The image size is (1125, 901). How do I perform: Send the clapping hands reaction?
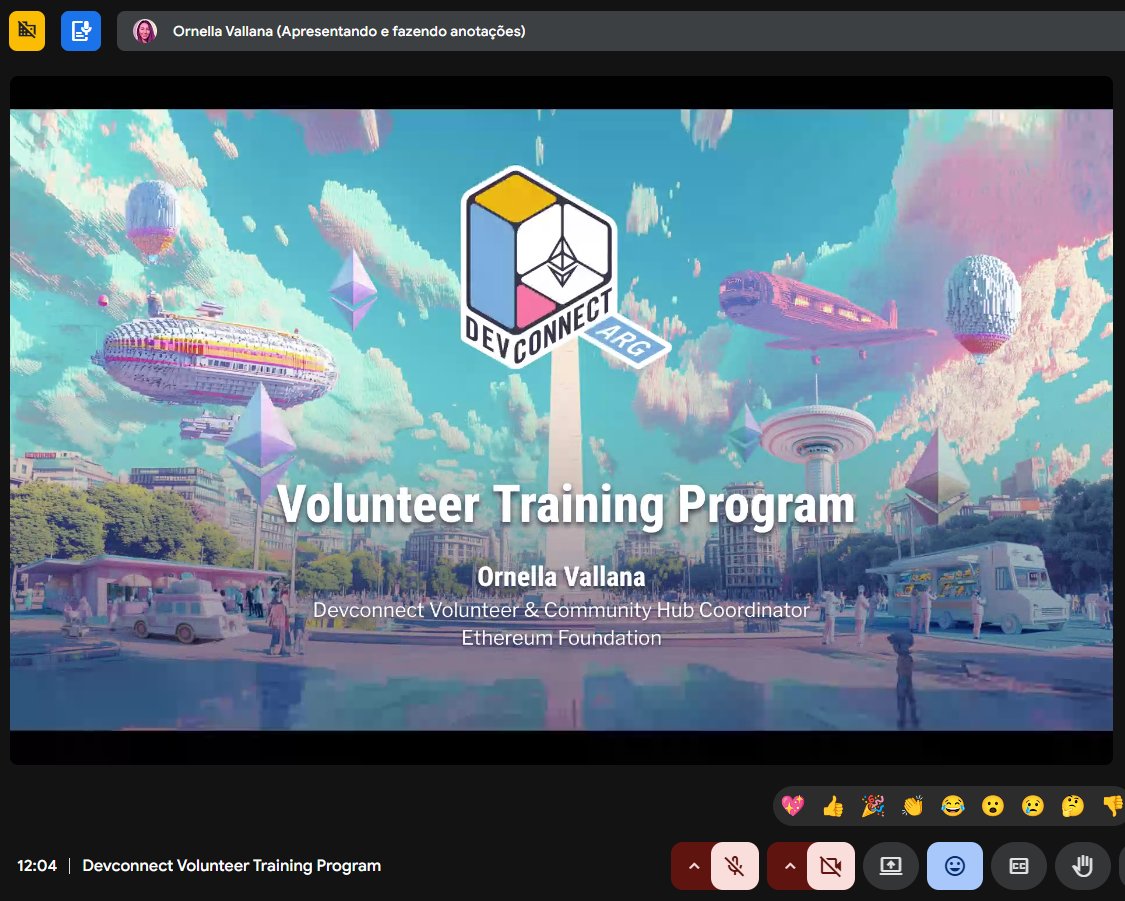click(x=913, y=806)
